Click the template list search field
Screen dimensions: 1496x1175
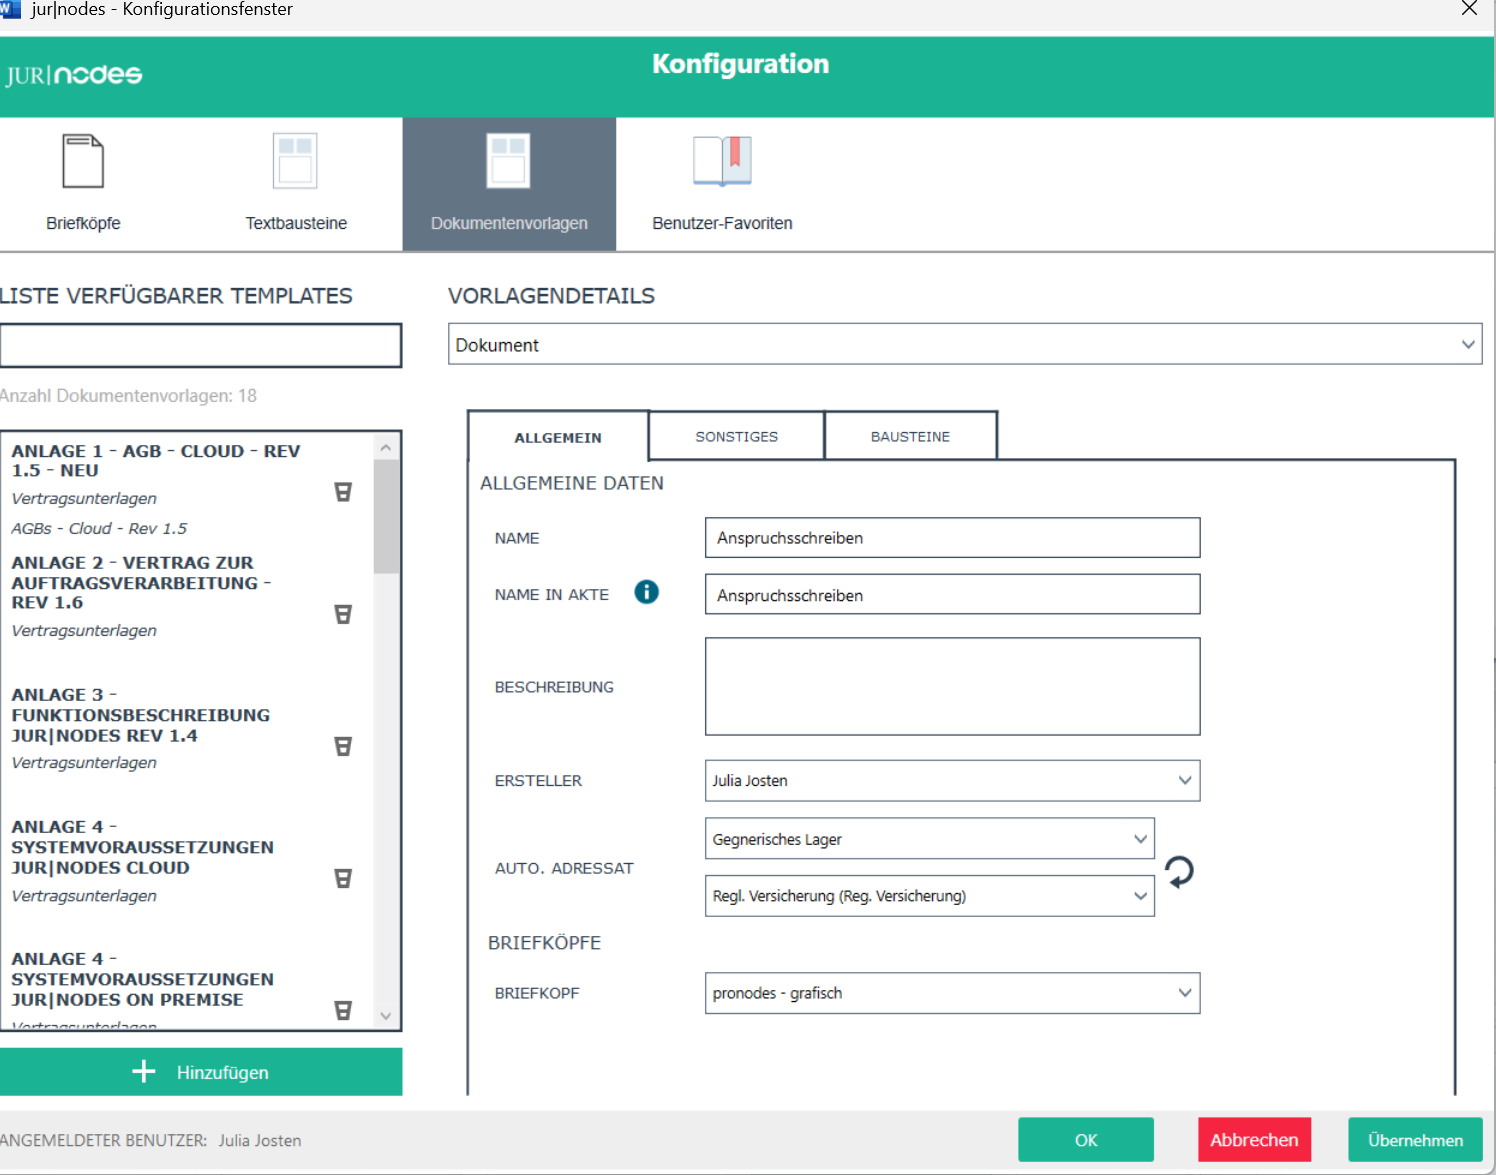201,346
